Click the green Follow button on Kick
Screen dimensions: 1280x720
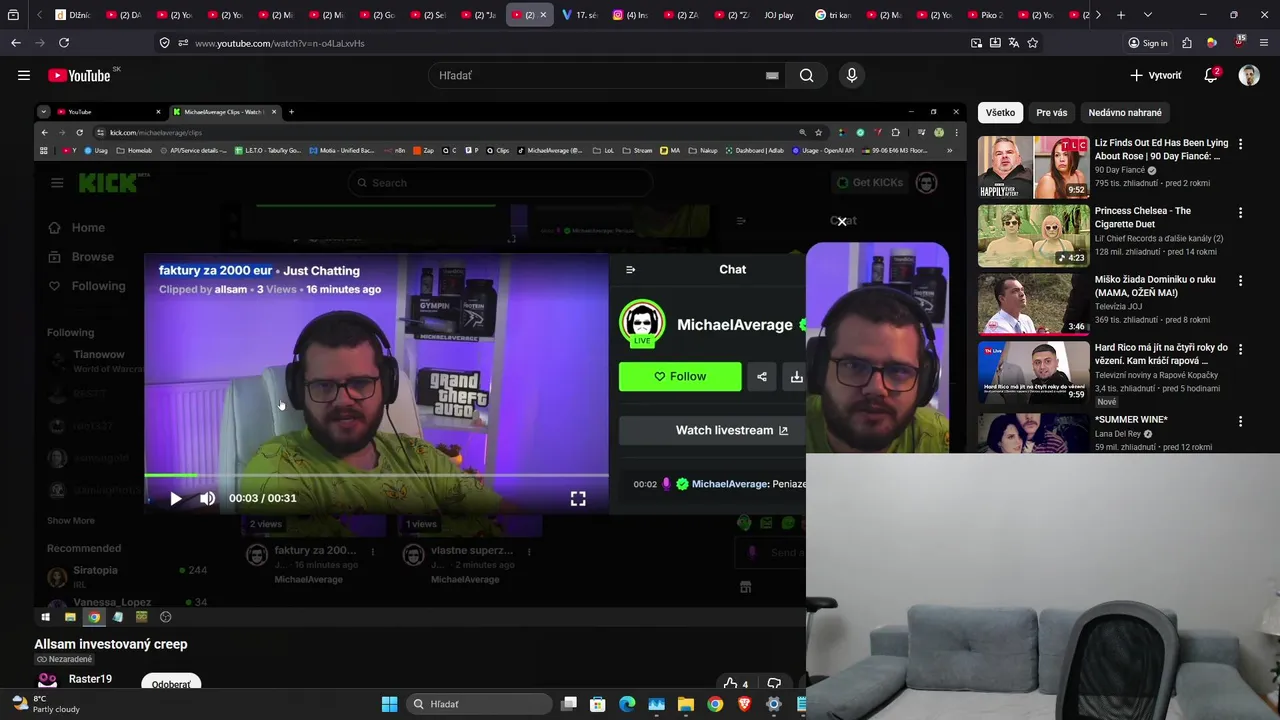click(680, 376)
